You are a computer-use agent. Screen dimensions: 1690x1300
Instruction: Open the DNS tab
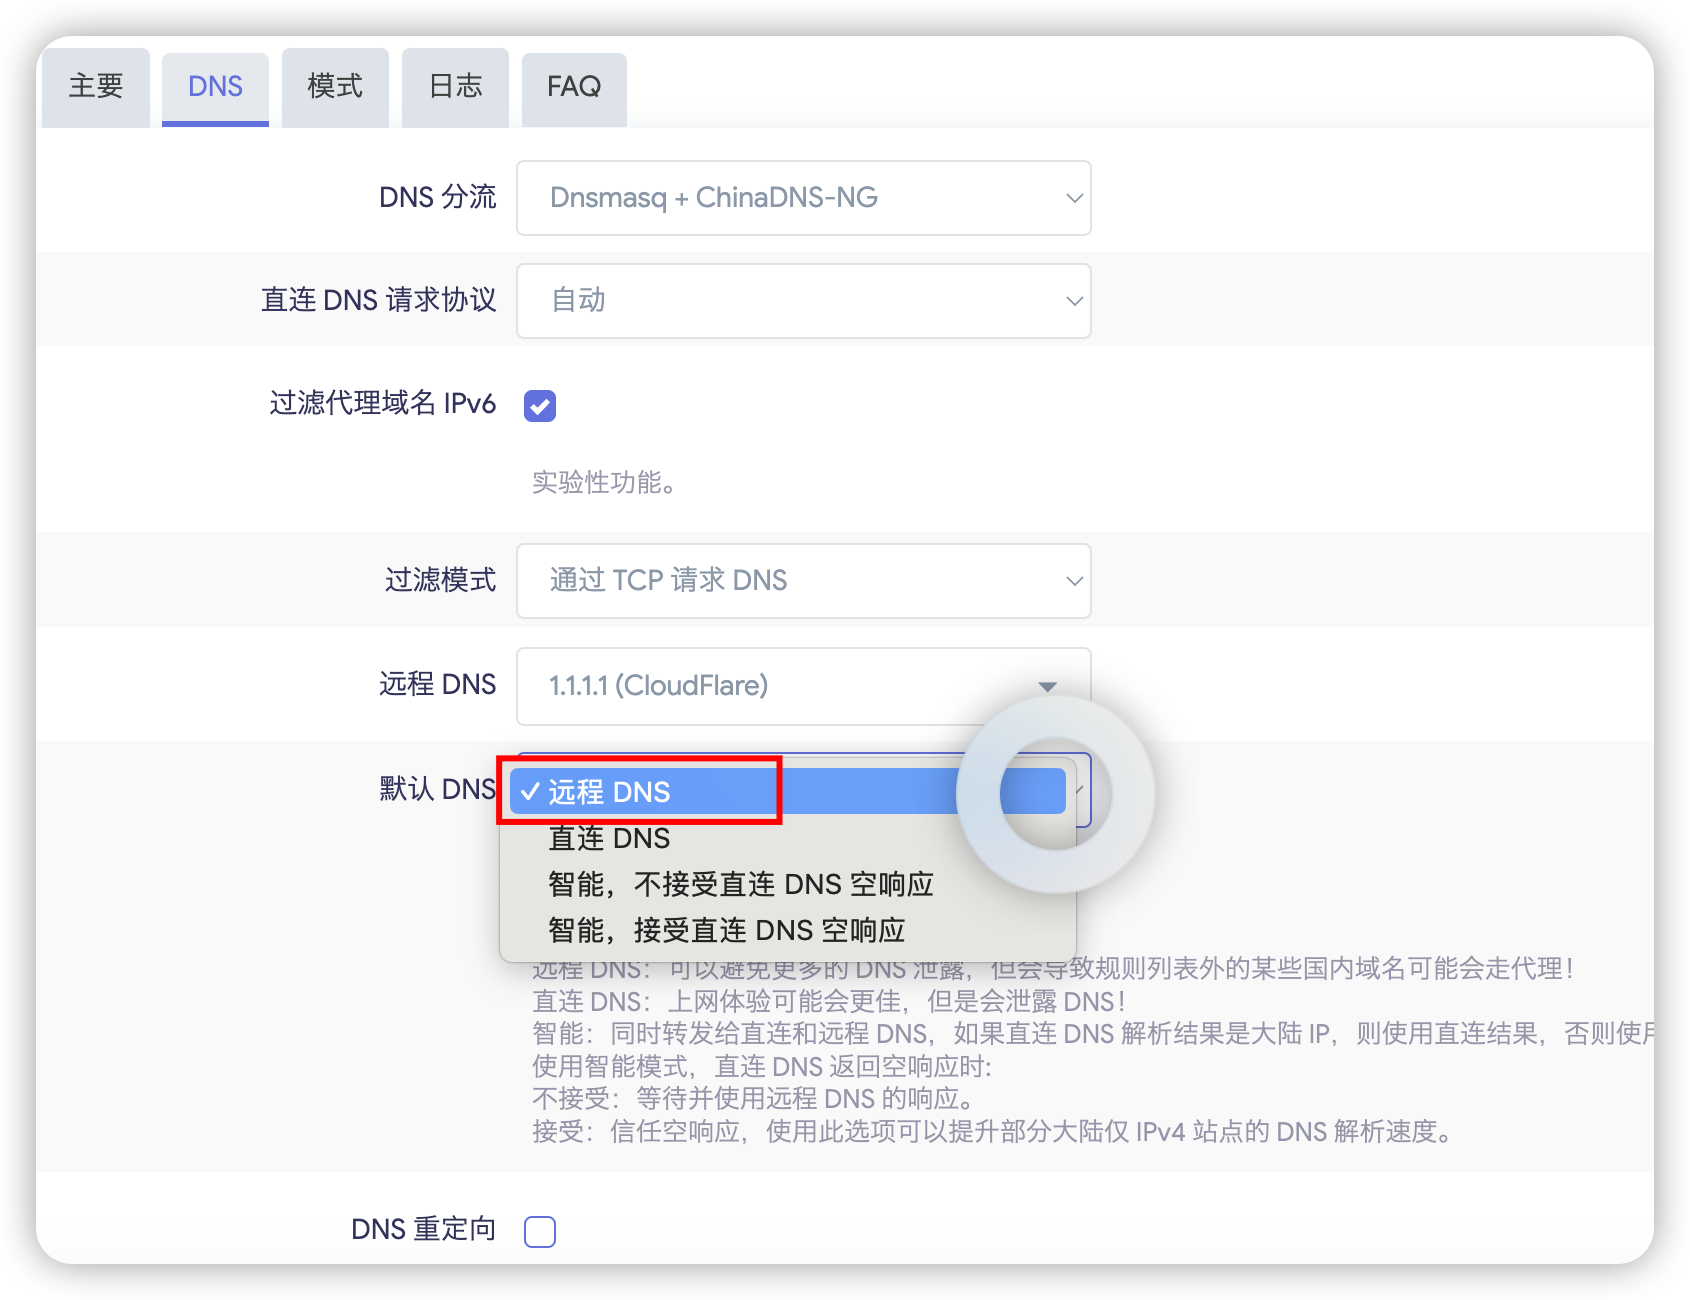pos(215,87)
